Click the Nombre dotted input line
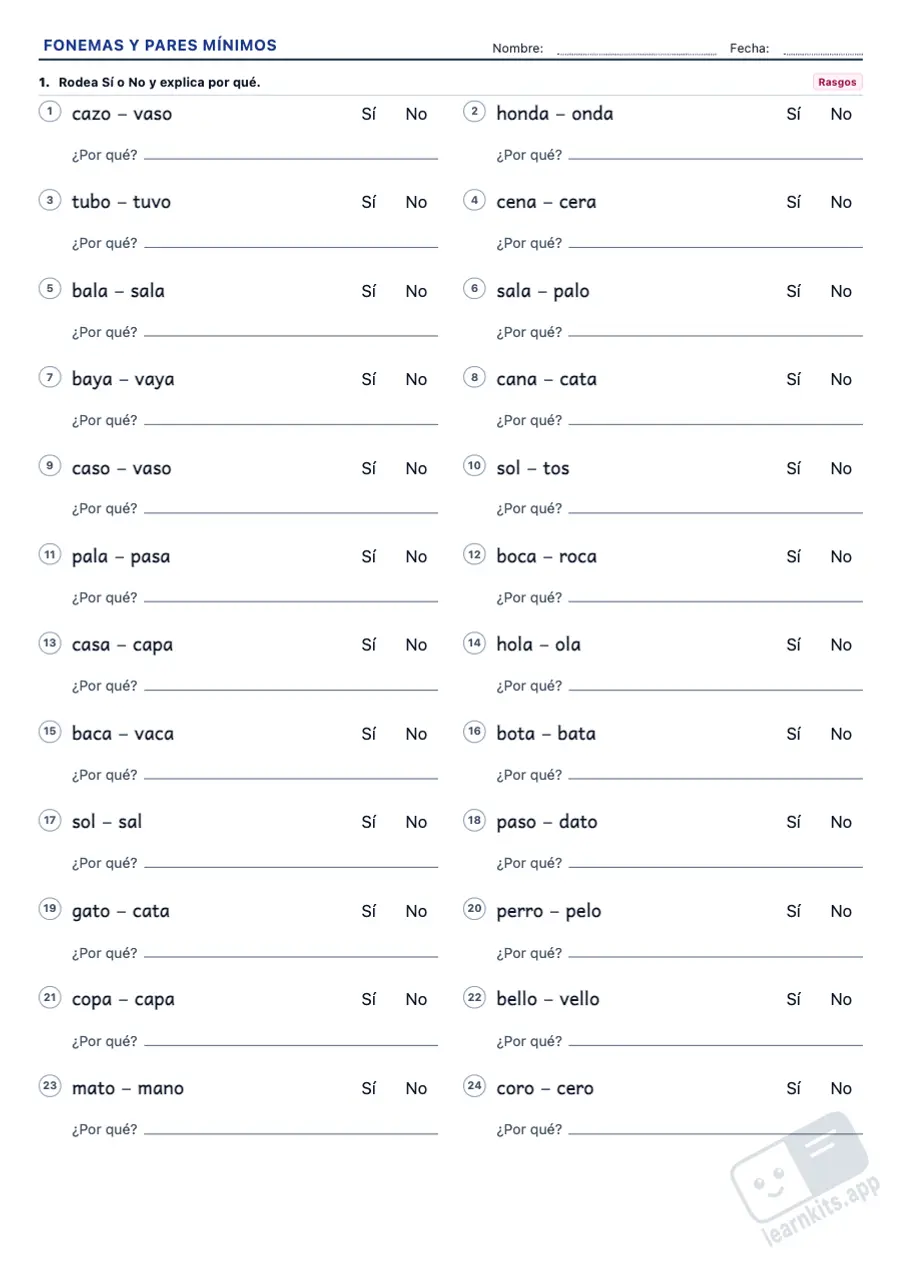This screenshot has height=1269, width=900. click(636, 51)
